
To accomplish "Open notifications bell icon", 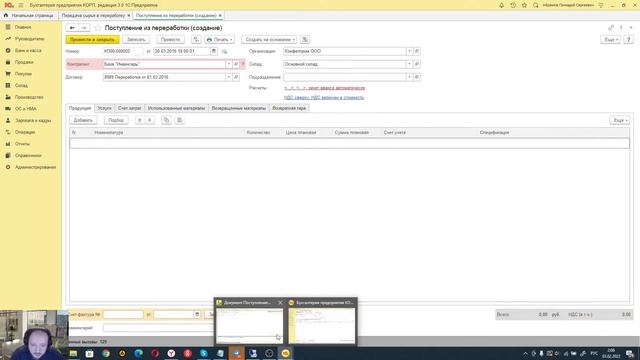I will click(501, 5).
